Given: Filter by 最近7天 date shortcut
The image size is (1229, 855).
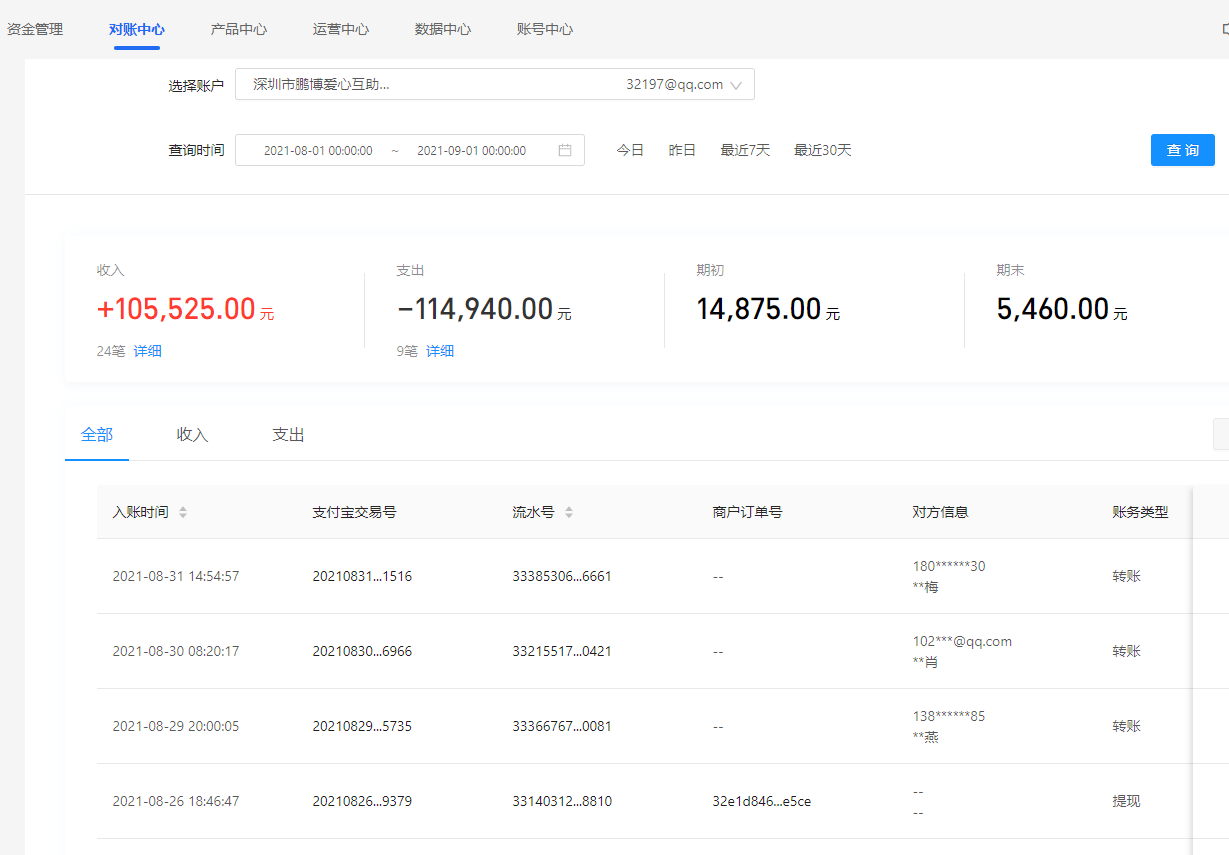Looking at the screenshot, I should click(x=745, y=150).
